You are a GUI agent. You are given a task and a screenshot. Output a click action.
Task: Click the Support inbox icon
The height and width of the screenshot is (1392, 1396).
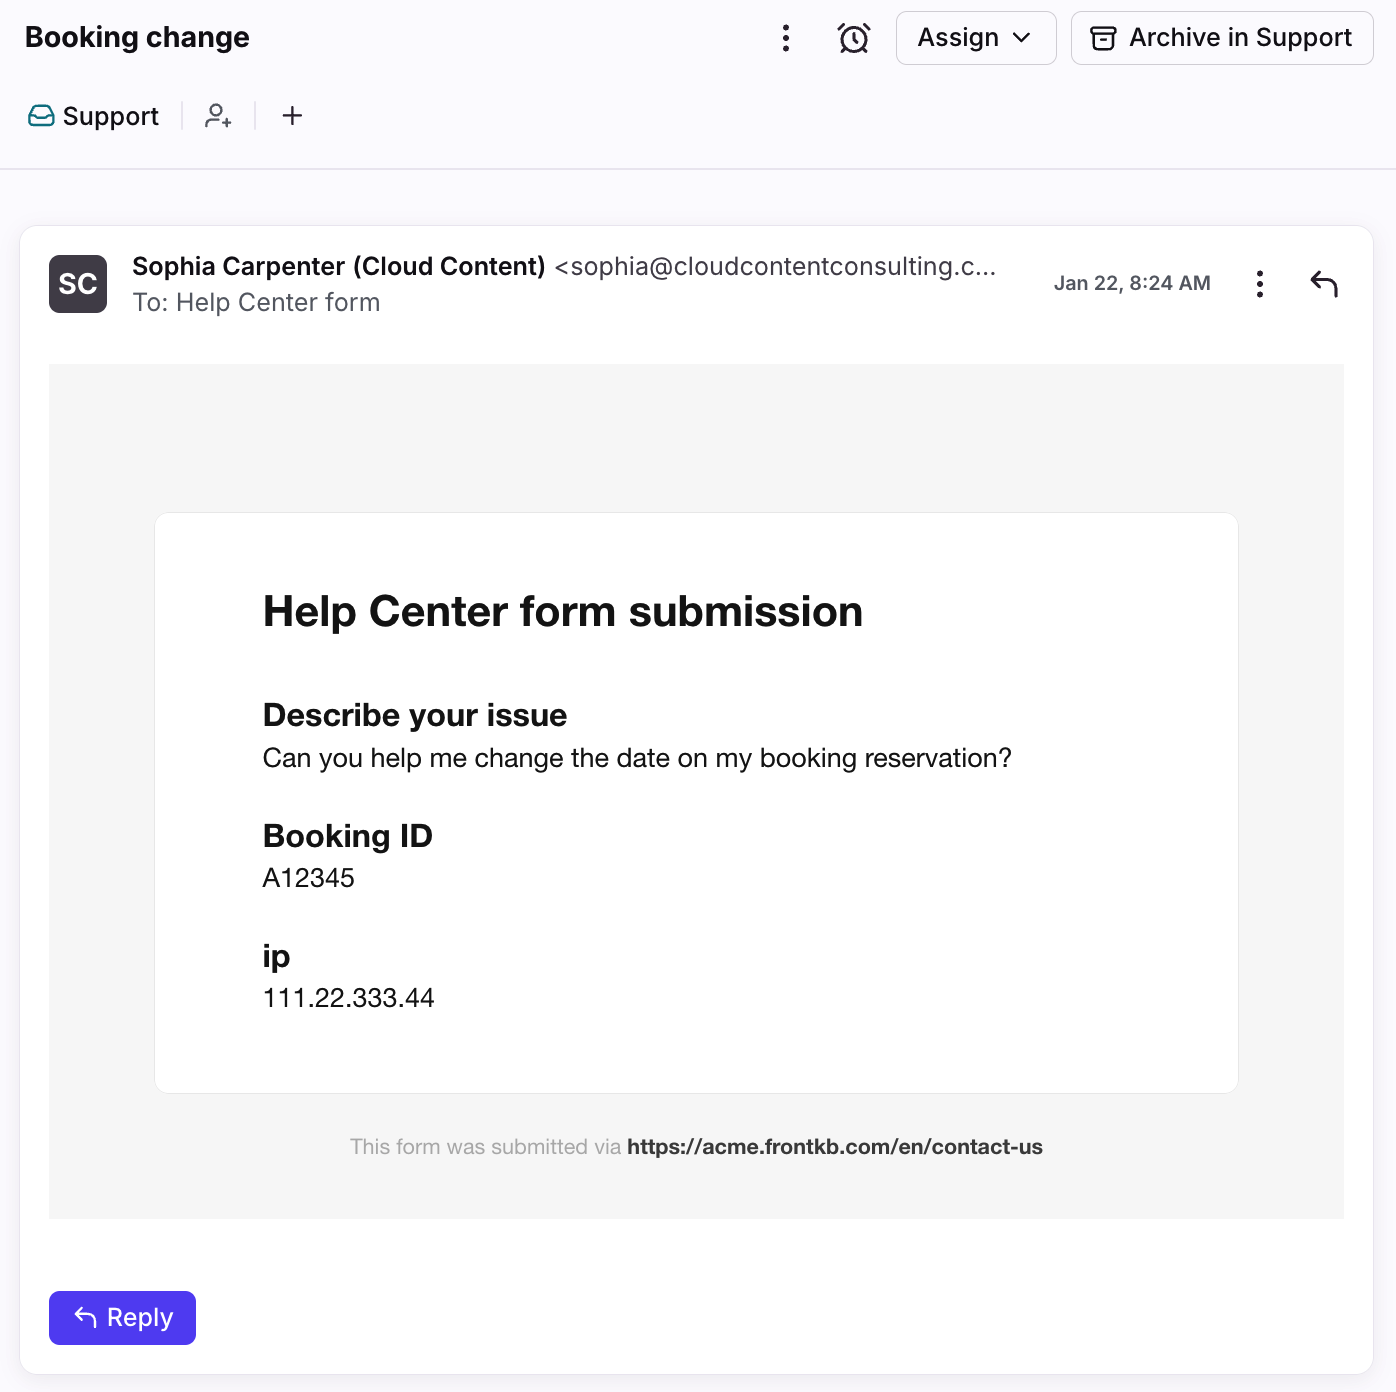[x=41, y=116]
